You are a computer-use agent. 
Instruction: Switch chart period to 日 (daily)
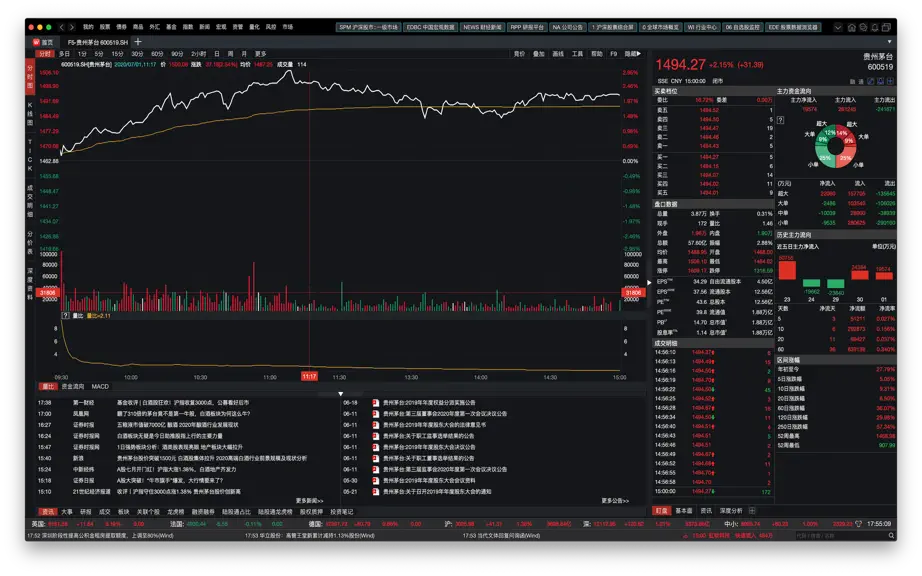[x=216, y=53]
